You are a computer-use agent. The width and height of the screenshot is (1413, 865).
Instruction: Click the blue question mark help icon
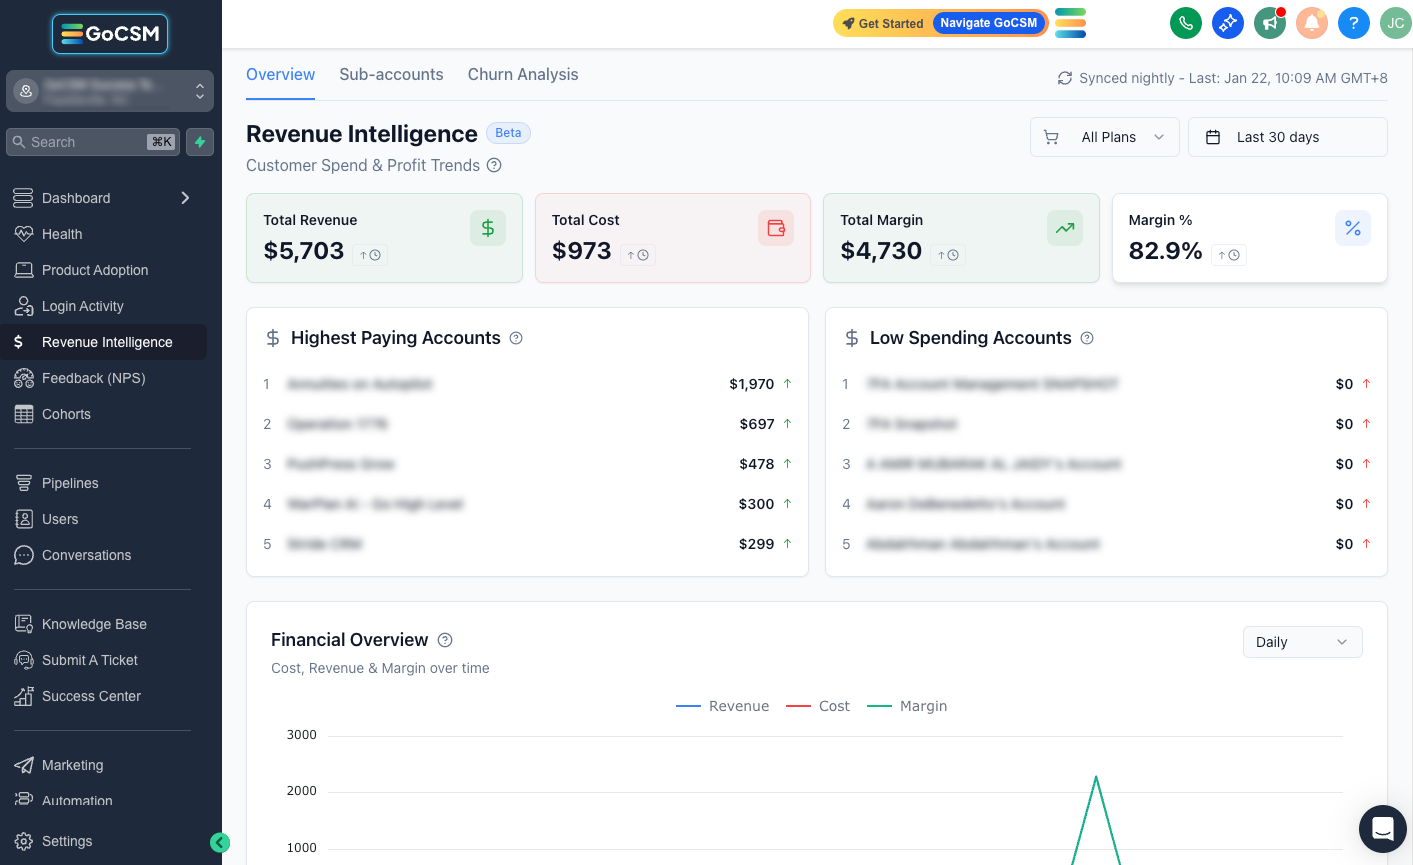click(x=1354, y=23)
